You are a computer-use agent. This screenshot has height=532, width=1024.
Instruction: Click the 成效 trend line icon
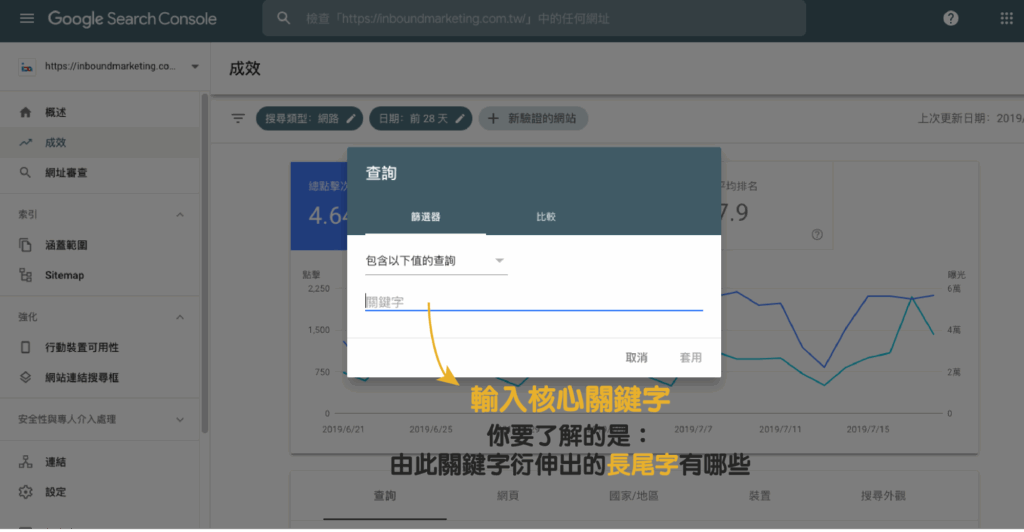coord(25,142)
